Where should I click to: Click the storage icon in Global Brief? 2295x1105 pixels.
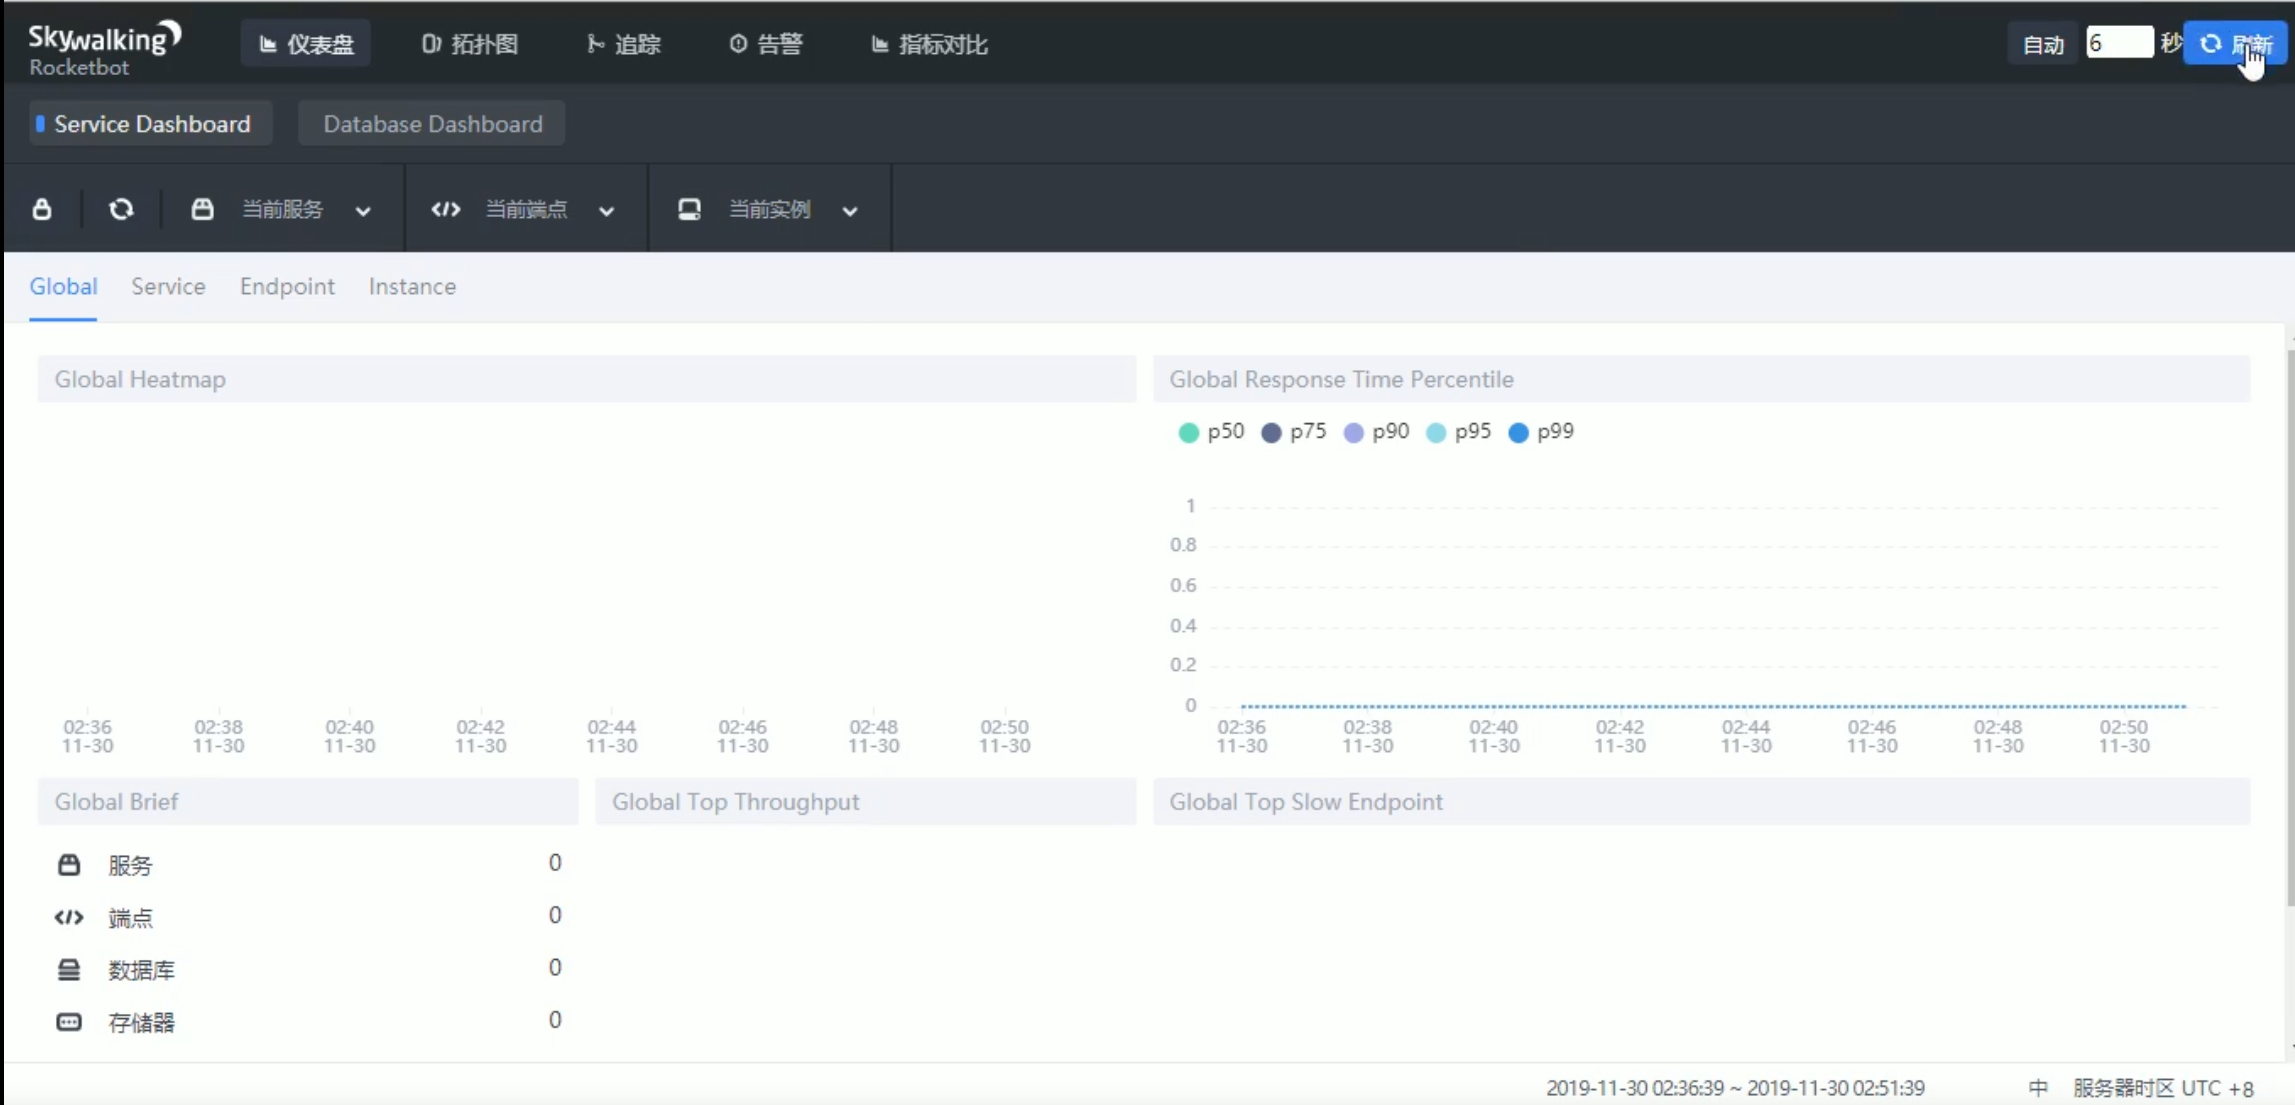(x=68, y=1022)
